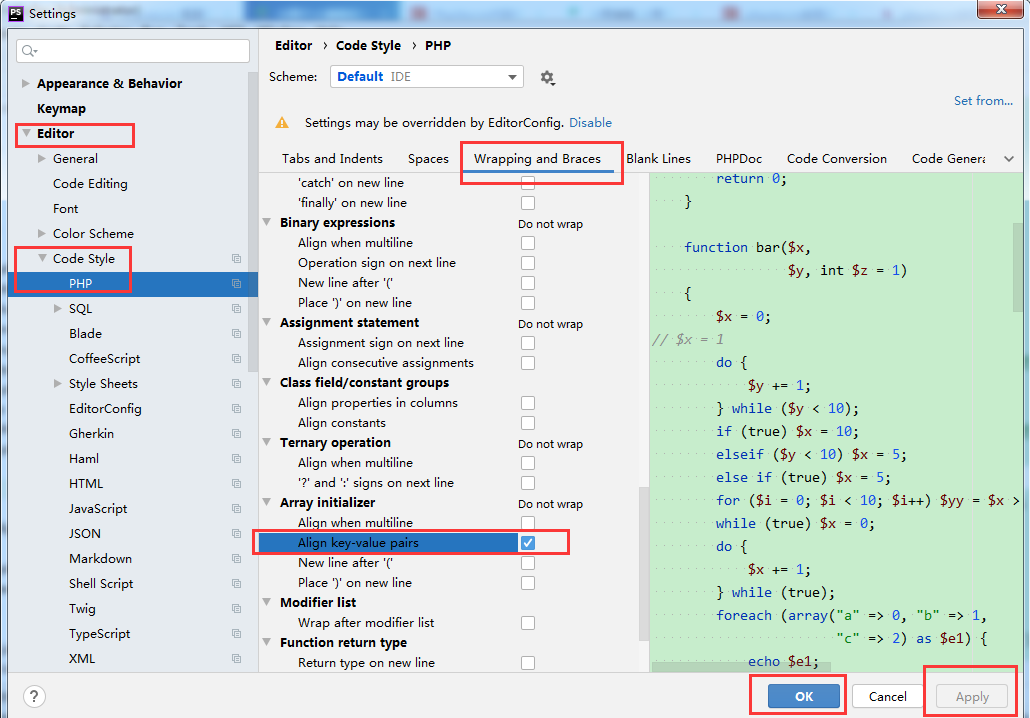Click the copy icon beside JSON

click(236, 533)
